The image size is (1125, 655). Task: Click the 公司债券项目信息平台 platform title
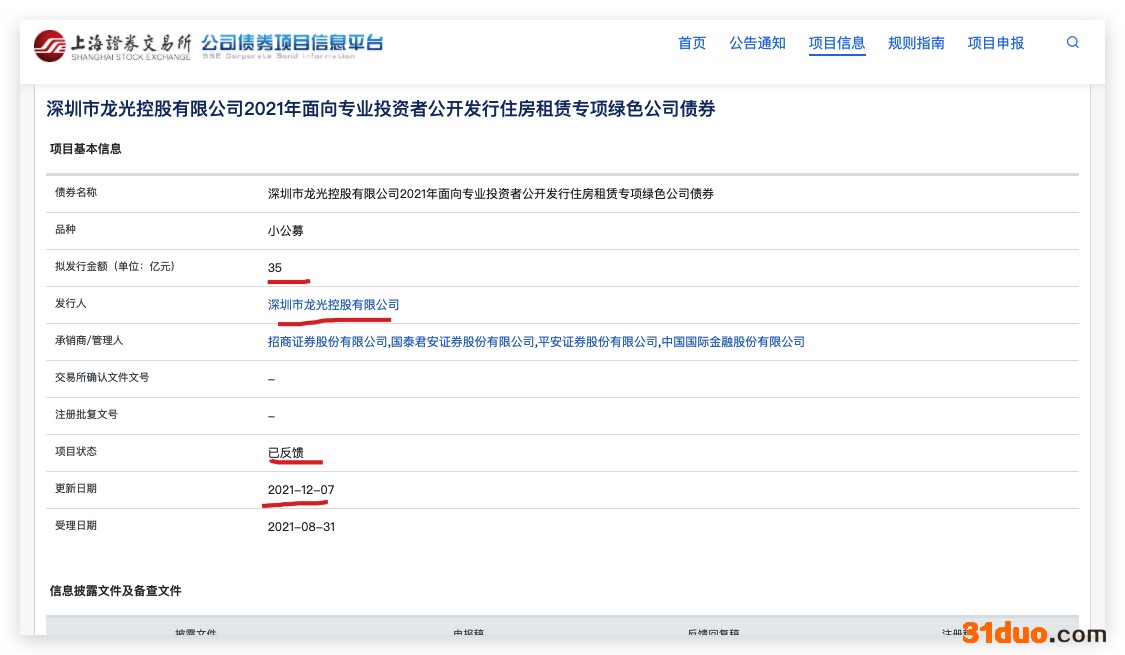291,44
